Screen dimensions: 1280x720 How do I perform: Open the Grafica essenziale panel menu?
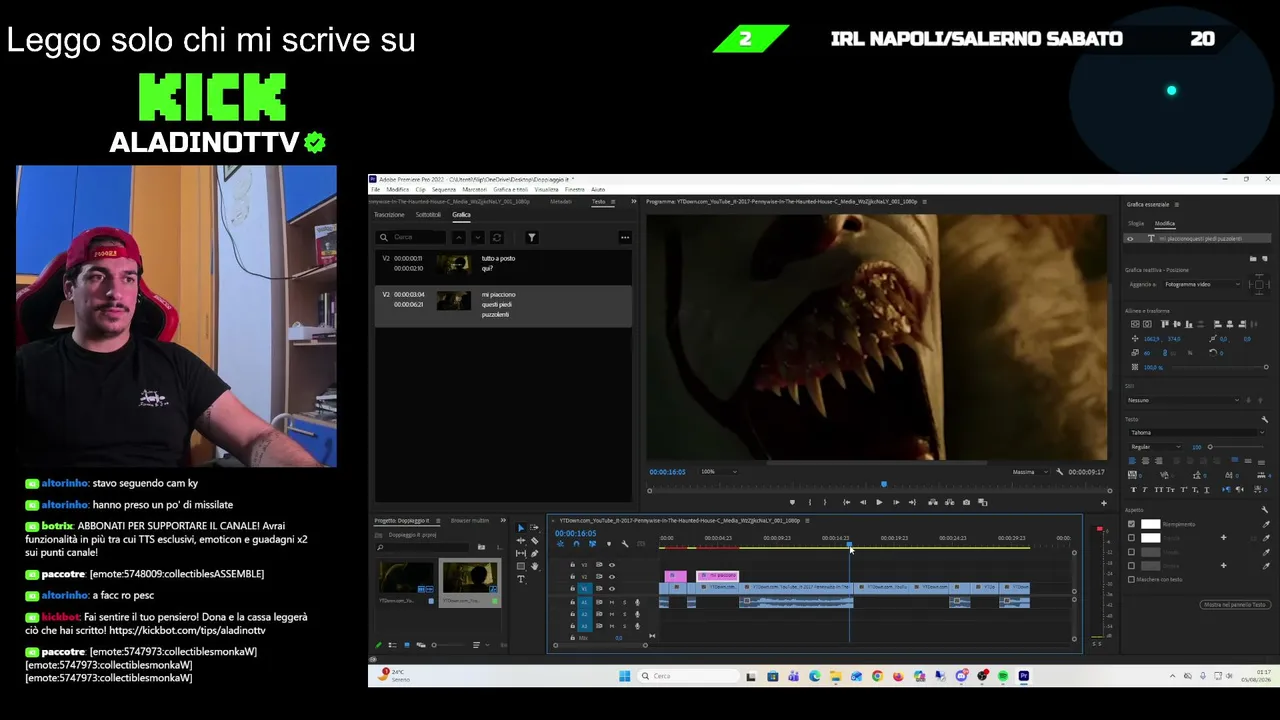1176,205
